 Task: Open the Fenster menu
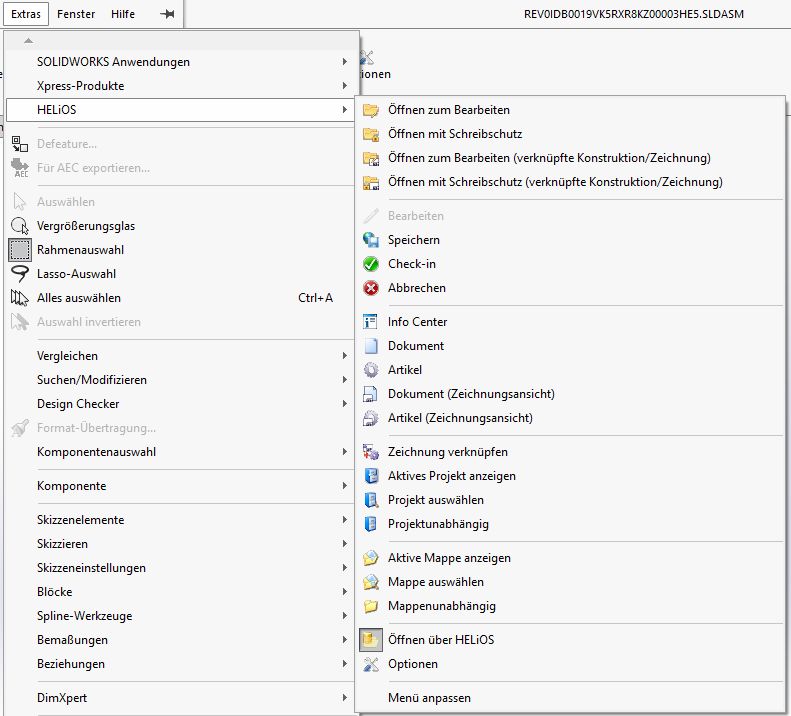tap(76, 14)
